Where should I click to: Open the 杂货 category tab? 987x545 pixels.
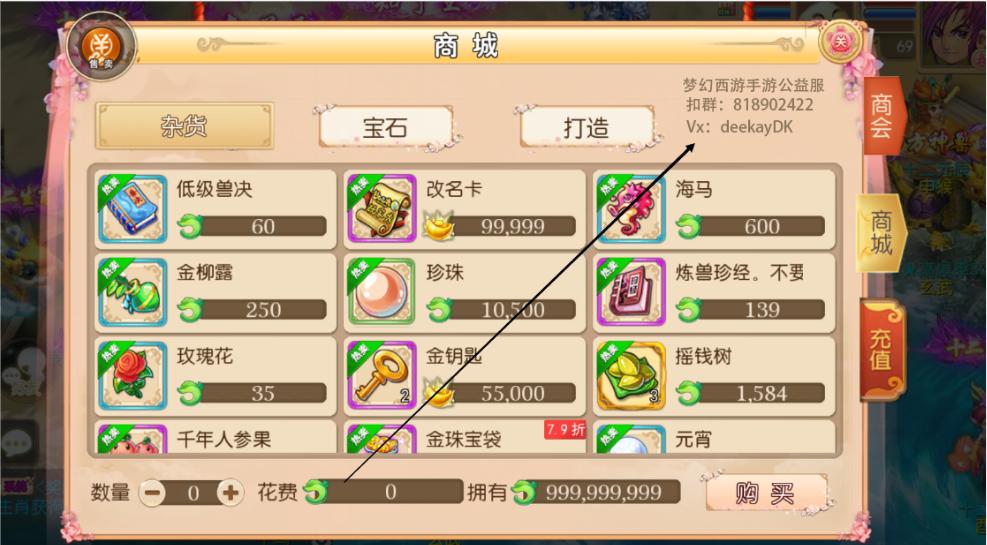point(184,126)
